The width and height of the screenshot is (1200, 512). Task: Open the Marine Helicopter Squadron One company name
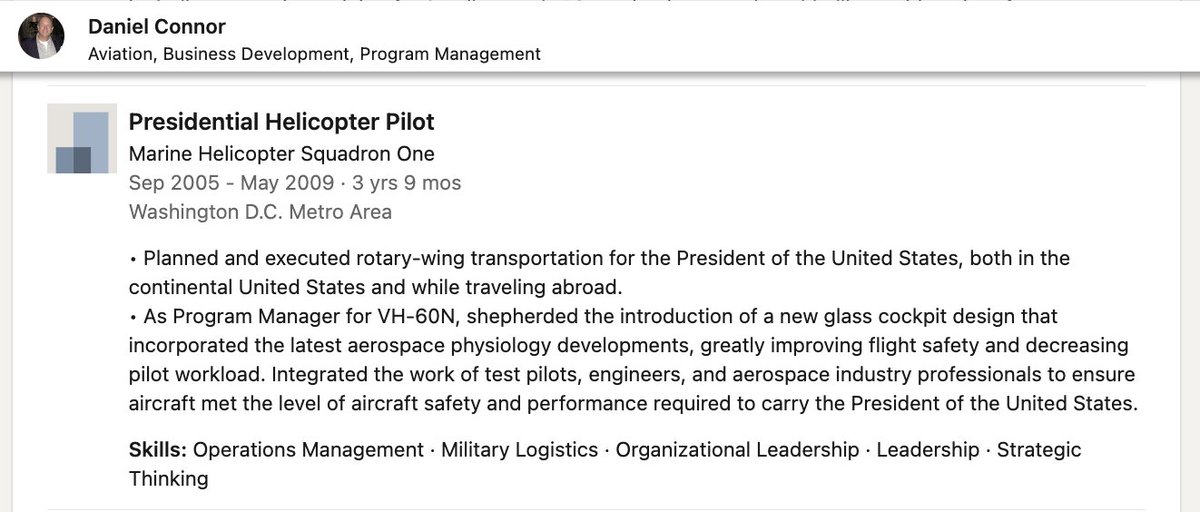click(x=282, y=154)
